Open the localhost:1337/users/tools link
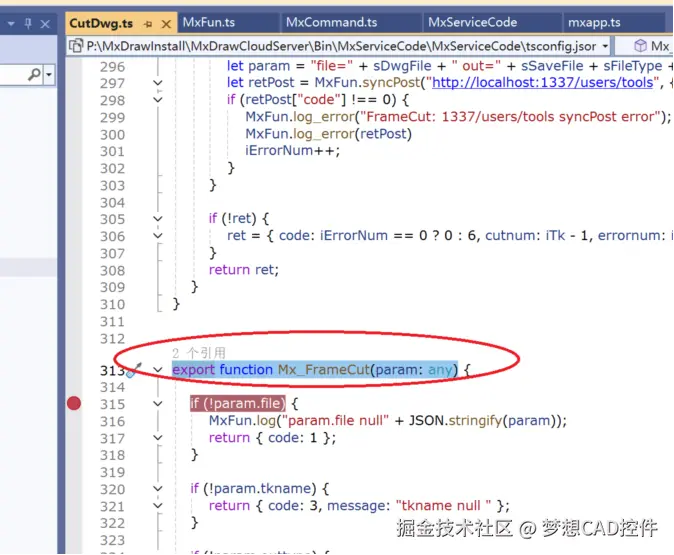Viewport: 674px width, 555px height. 542,82
